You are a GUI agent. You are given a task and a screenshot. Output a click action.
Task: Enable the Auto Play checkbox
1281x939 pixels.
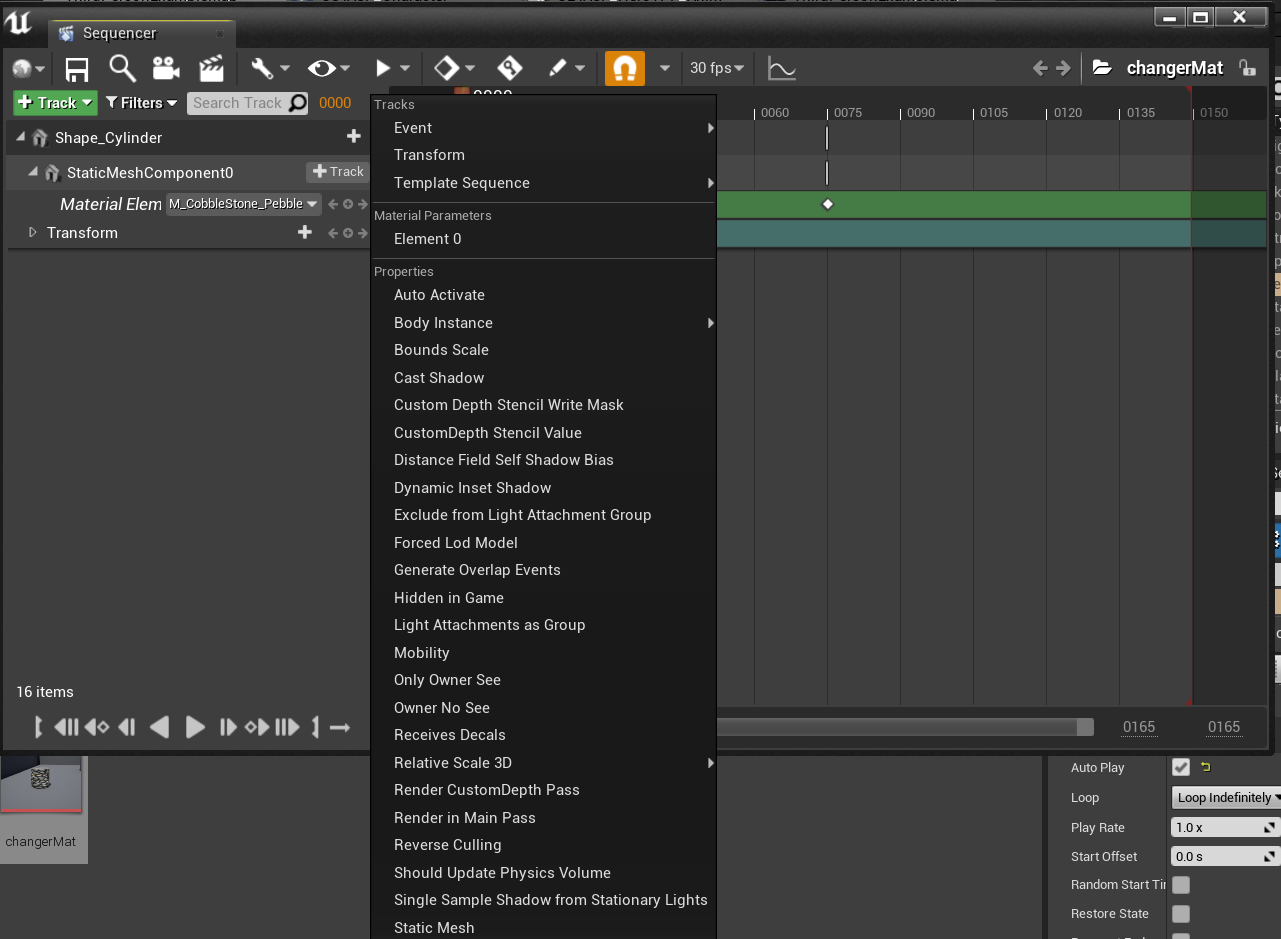coord(1181,768)
